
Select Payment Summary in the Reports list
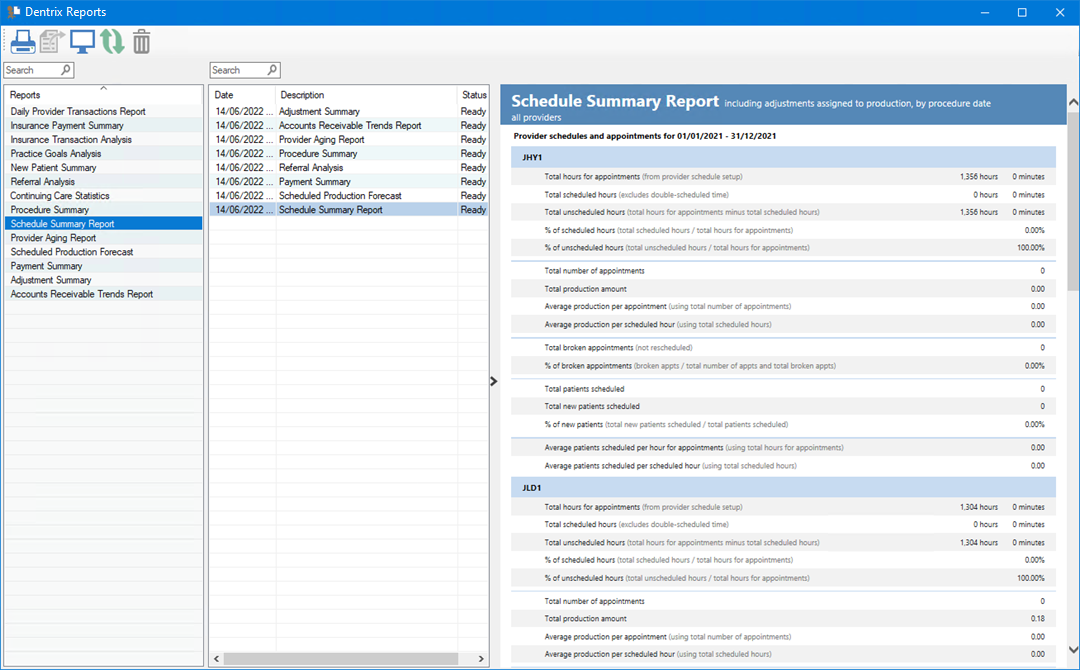[104, 266]
